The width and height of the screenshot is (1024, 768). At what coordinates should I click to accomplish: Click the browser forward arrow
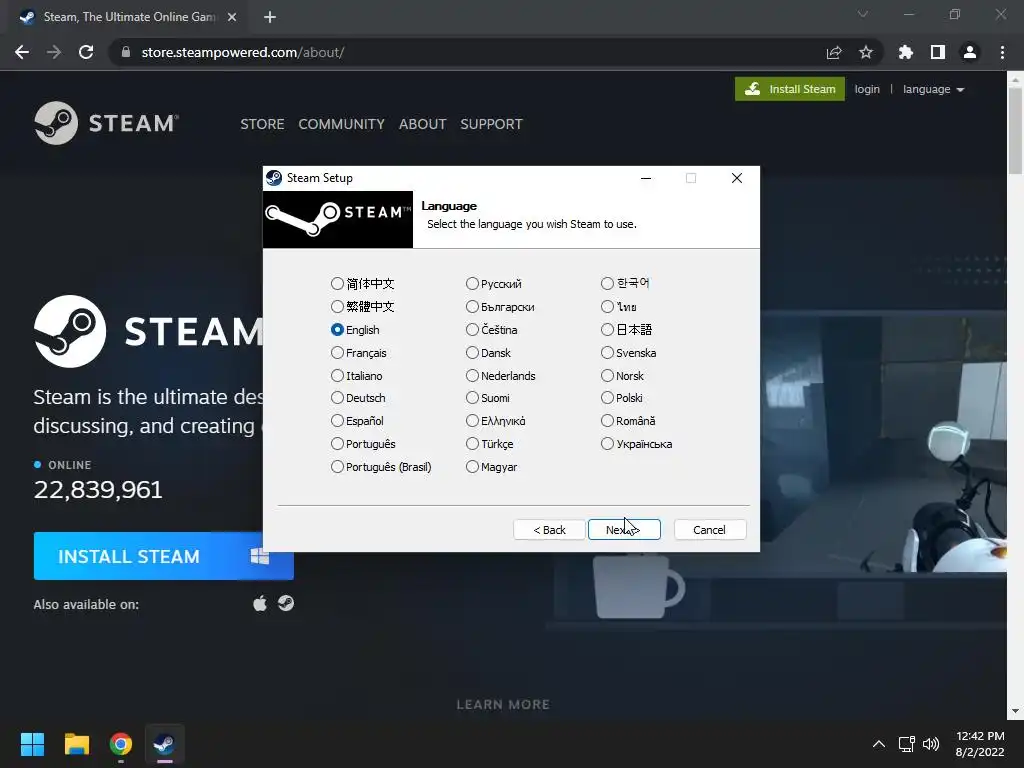tap(54, 52)
